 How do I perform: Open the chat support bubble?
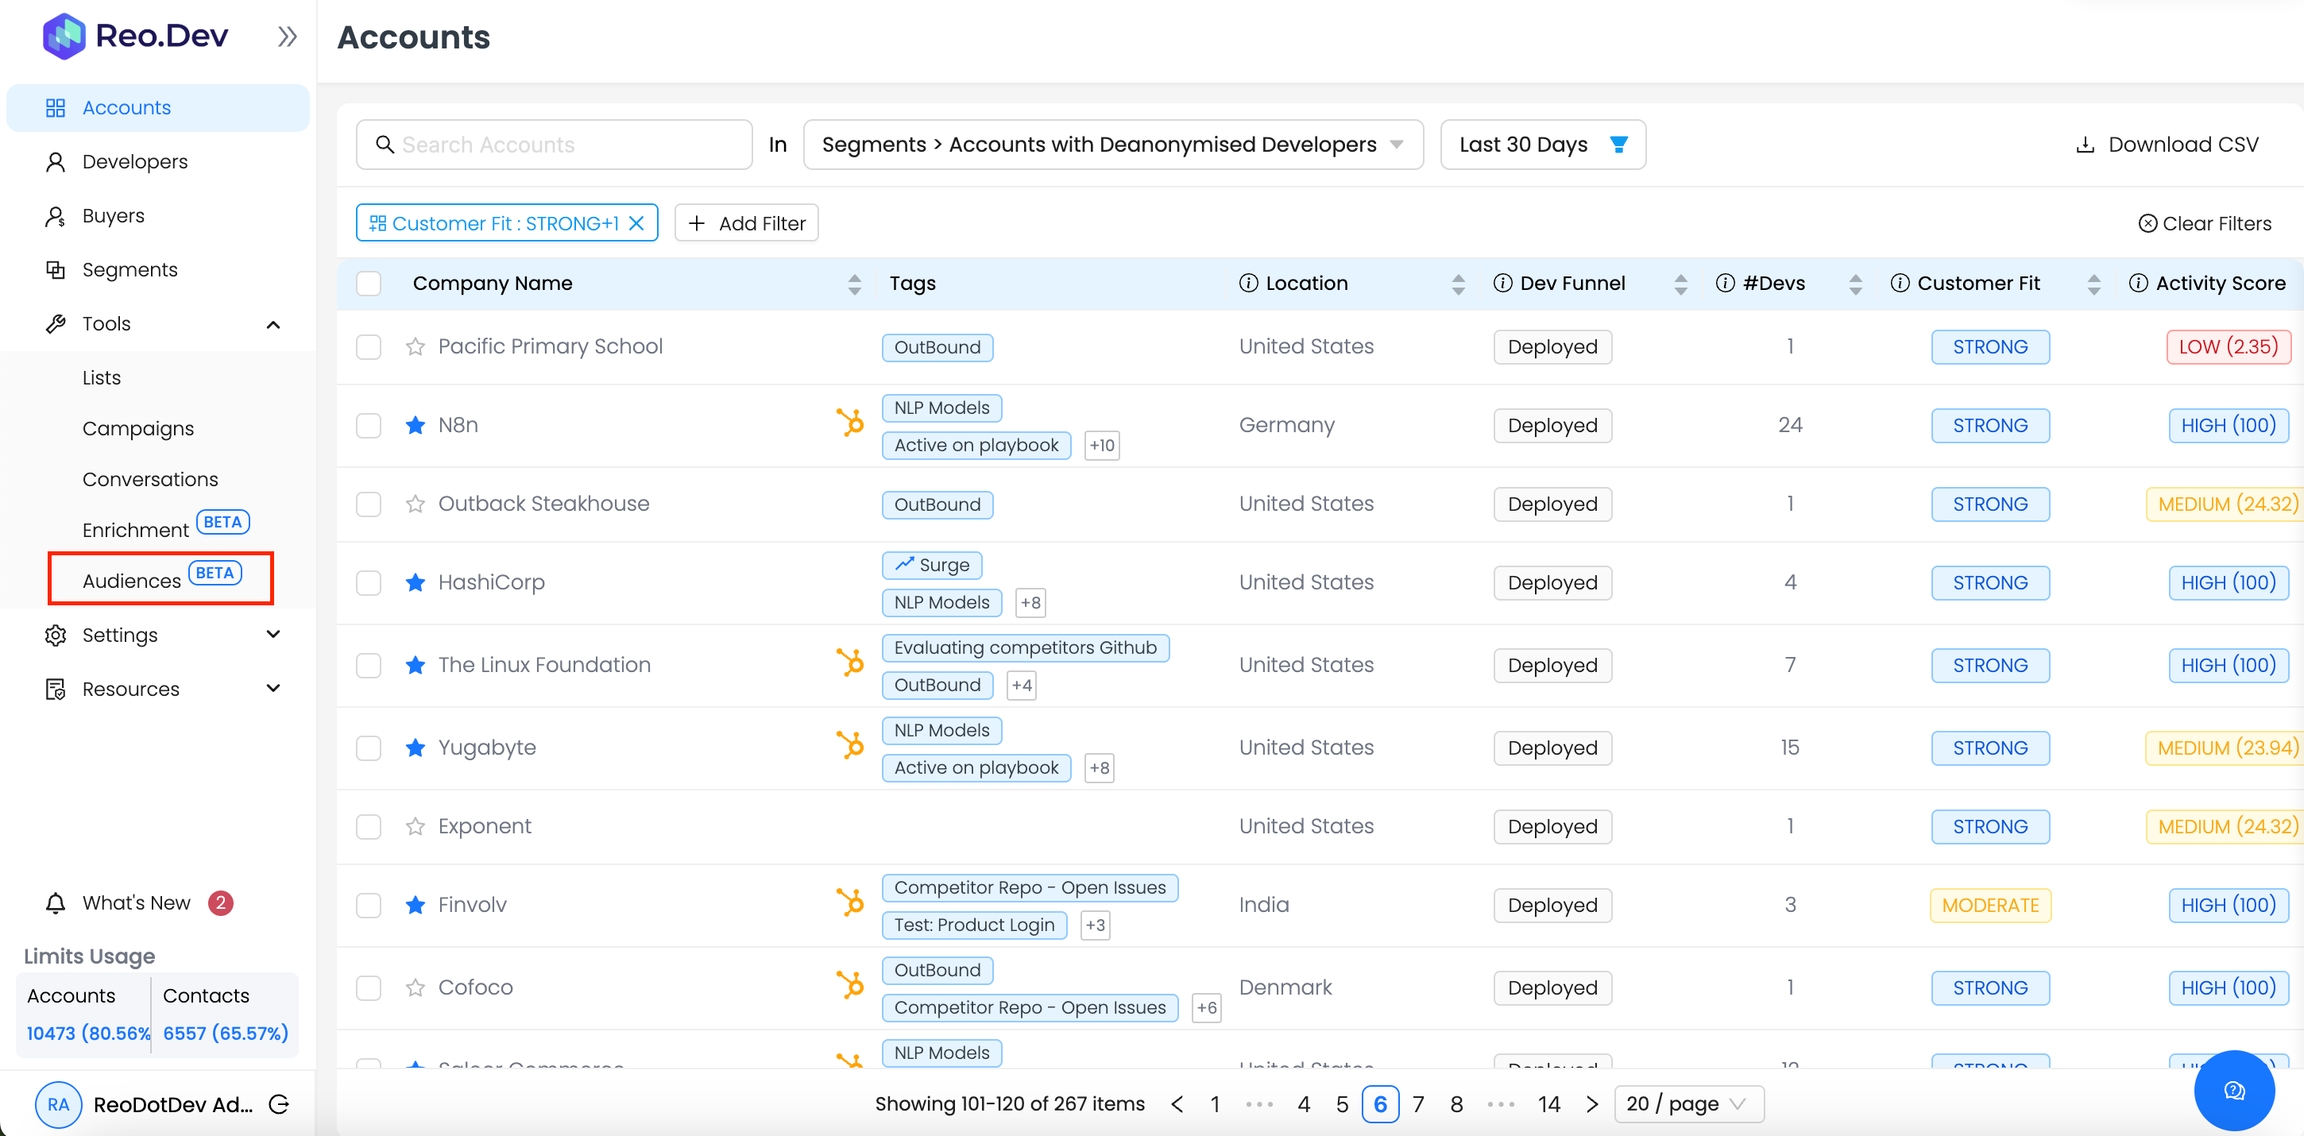[2234, 1090]
